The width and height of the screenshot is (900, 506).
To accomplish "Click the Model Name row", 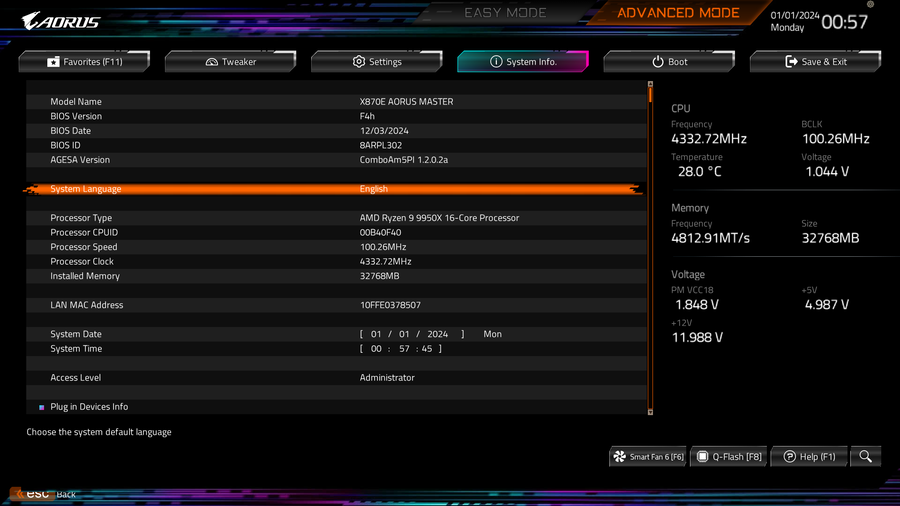I will pos(336,102).
